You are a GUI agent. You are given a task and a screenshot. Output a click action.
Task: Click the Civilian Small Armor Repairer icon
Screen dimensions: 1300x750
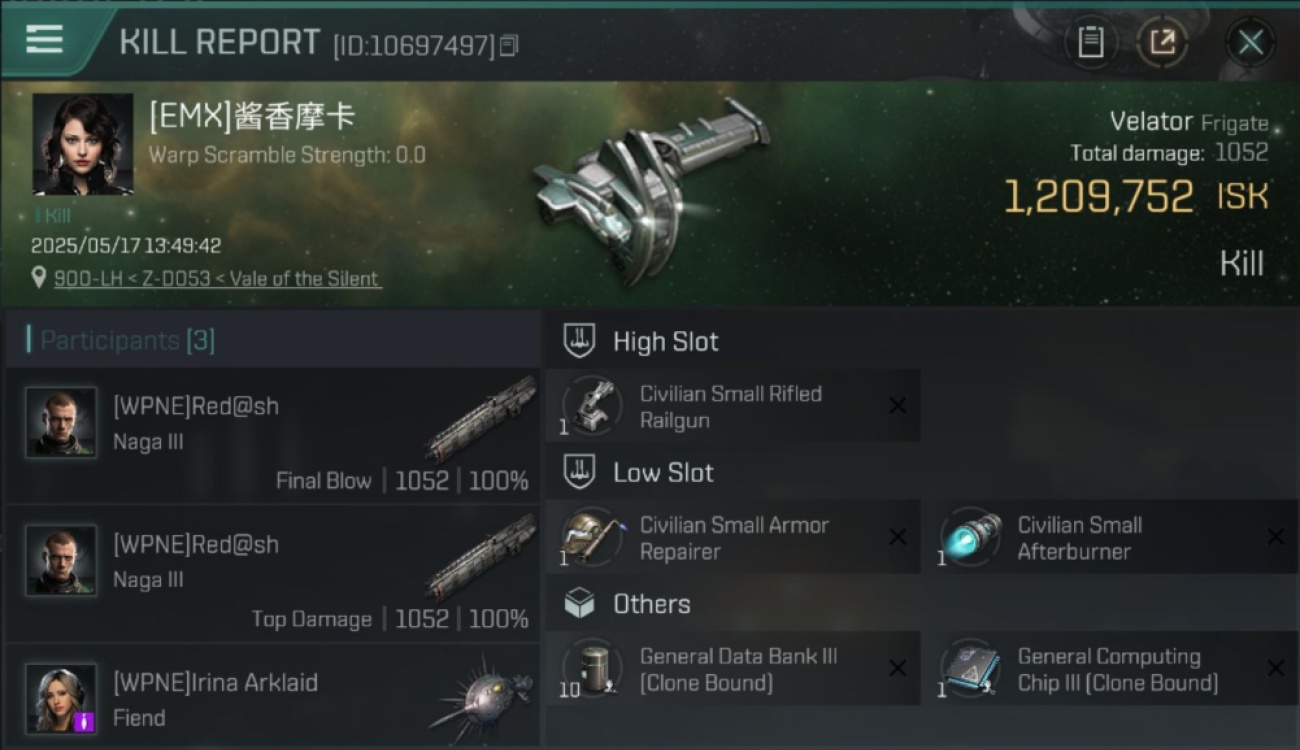[x=592, y=537]
